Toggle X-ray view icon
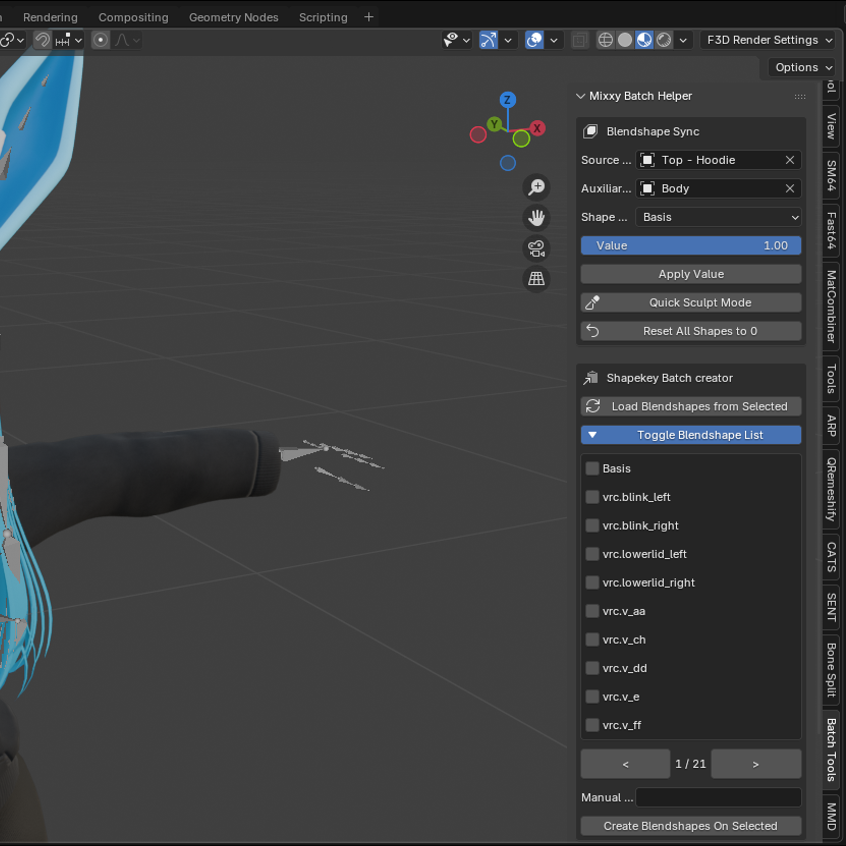 coord(579,40)
